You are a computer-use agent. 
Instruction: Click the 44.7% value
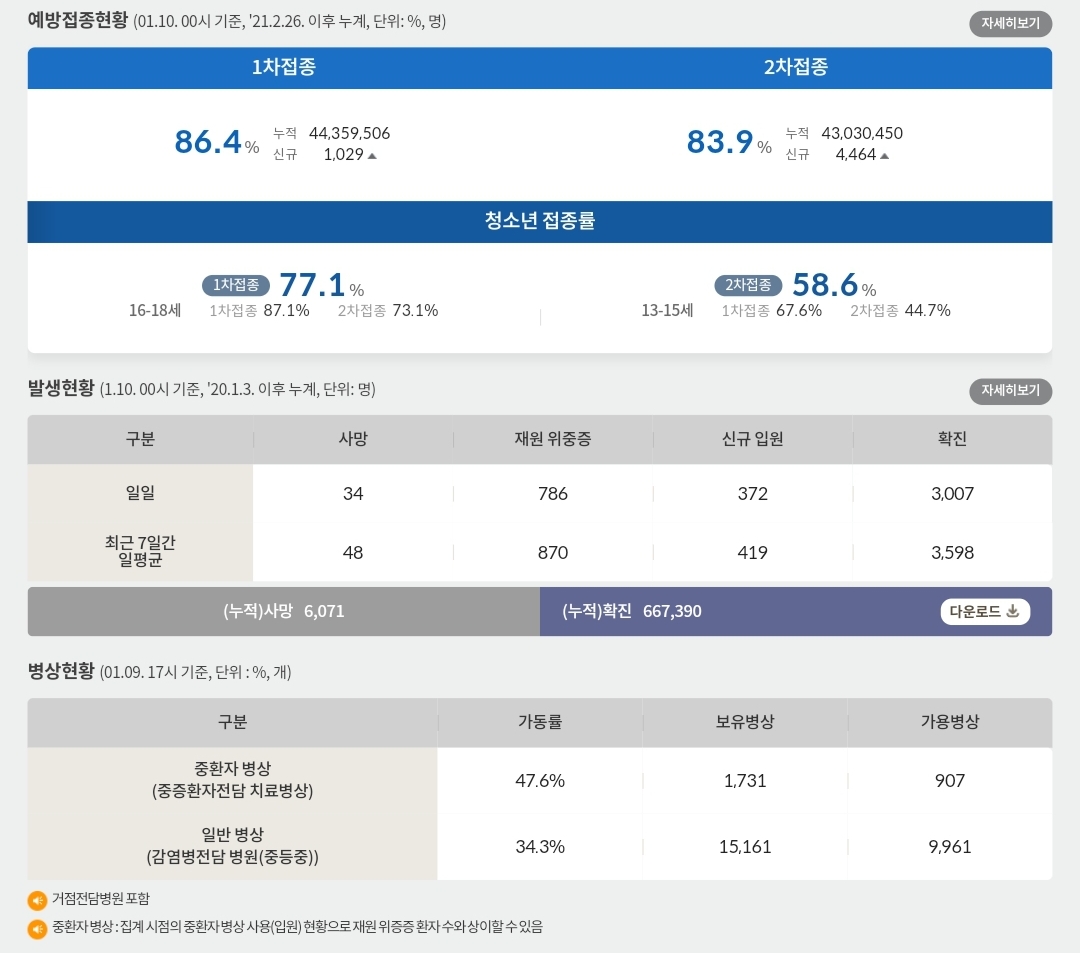(928, 311)
